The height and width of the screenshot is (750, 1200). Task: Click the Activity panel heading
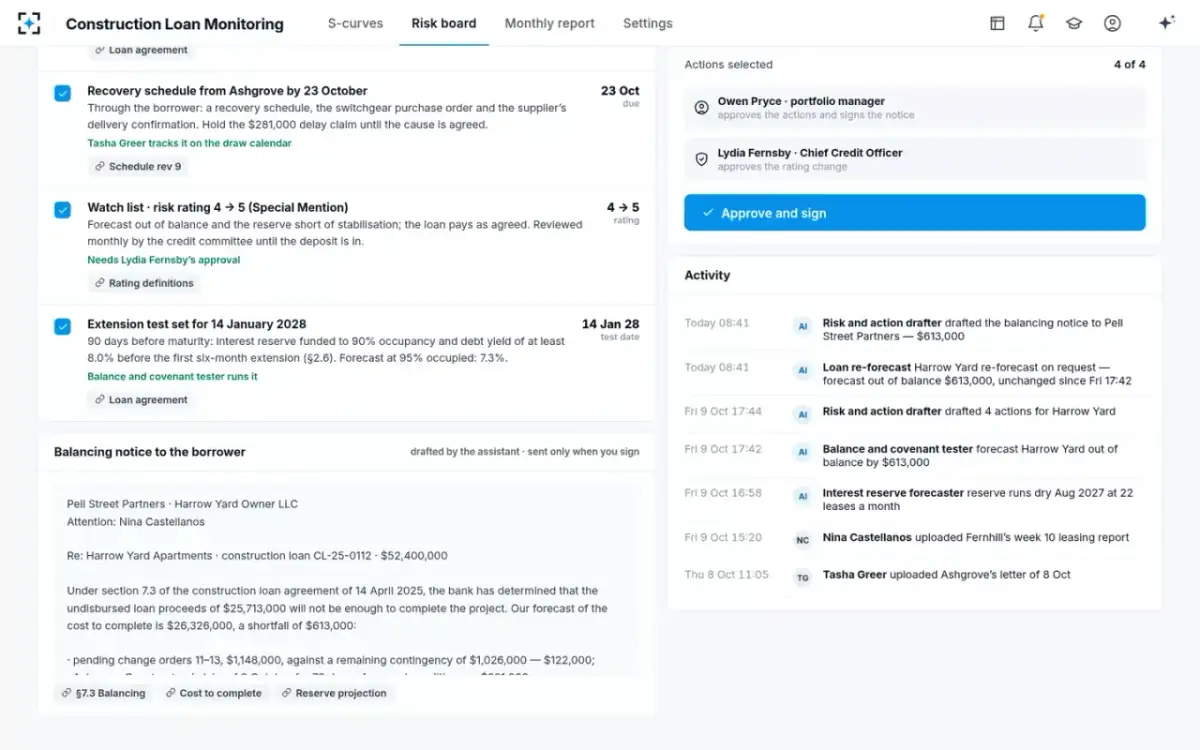707,275
